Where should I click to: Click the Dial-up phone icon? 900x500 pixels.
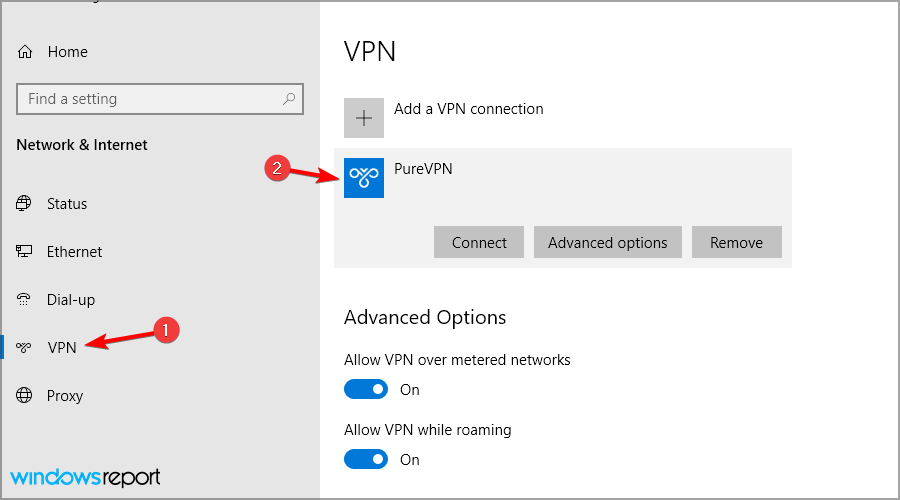pyautogui.click(x=24, y=299)
